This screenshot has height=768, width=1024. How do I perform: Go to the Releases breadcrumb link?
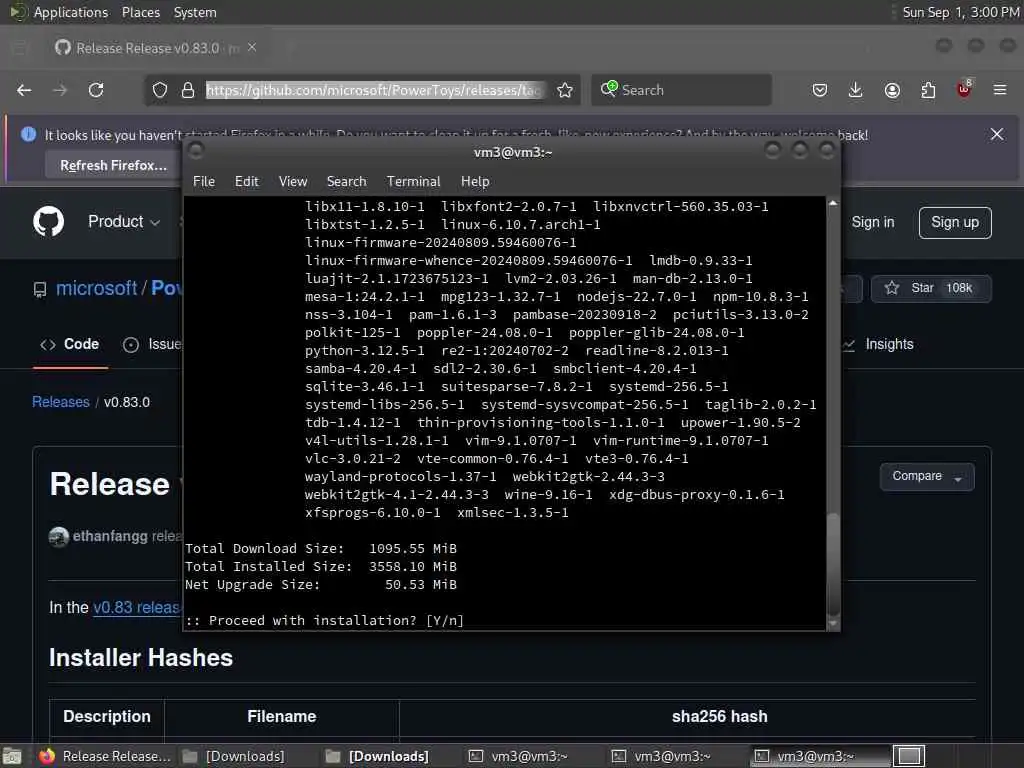coord(61,402)
